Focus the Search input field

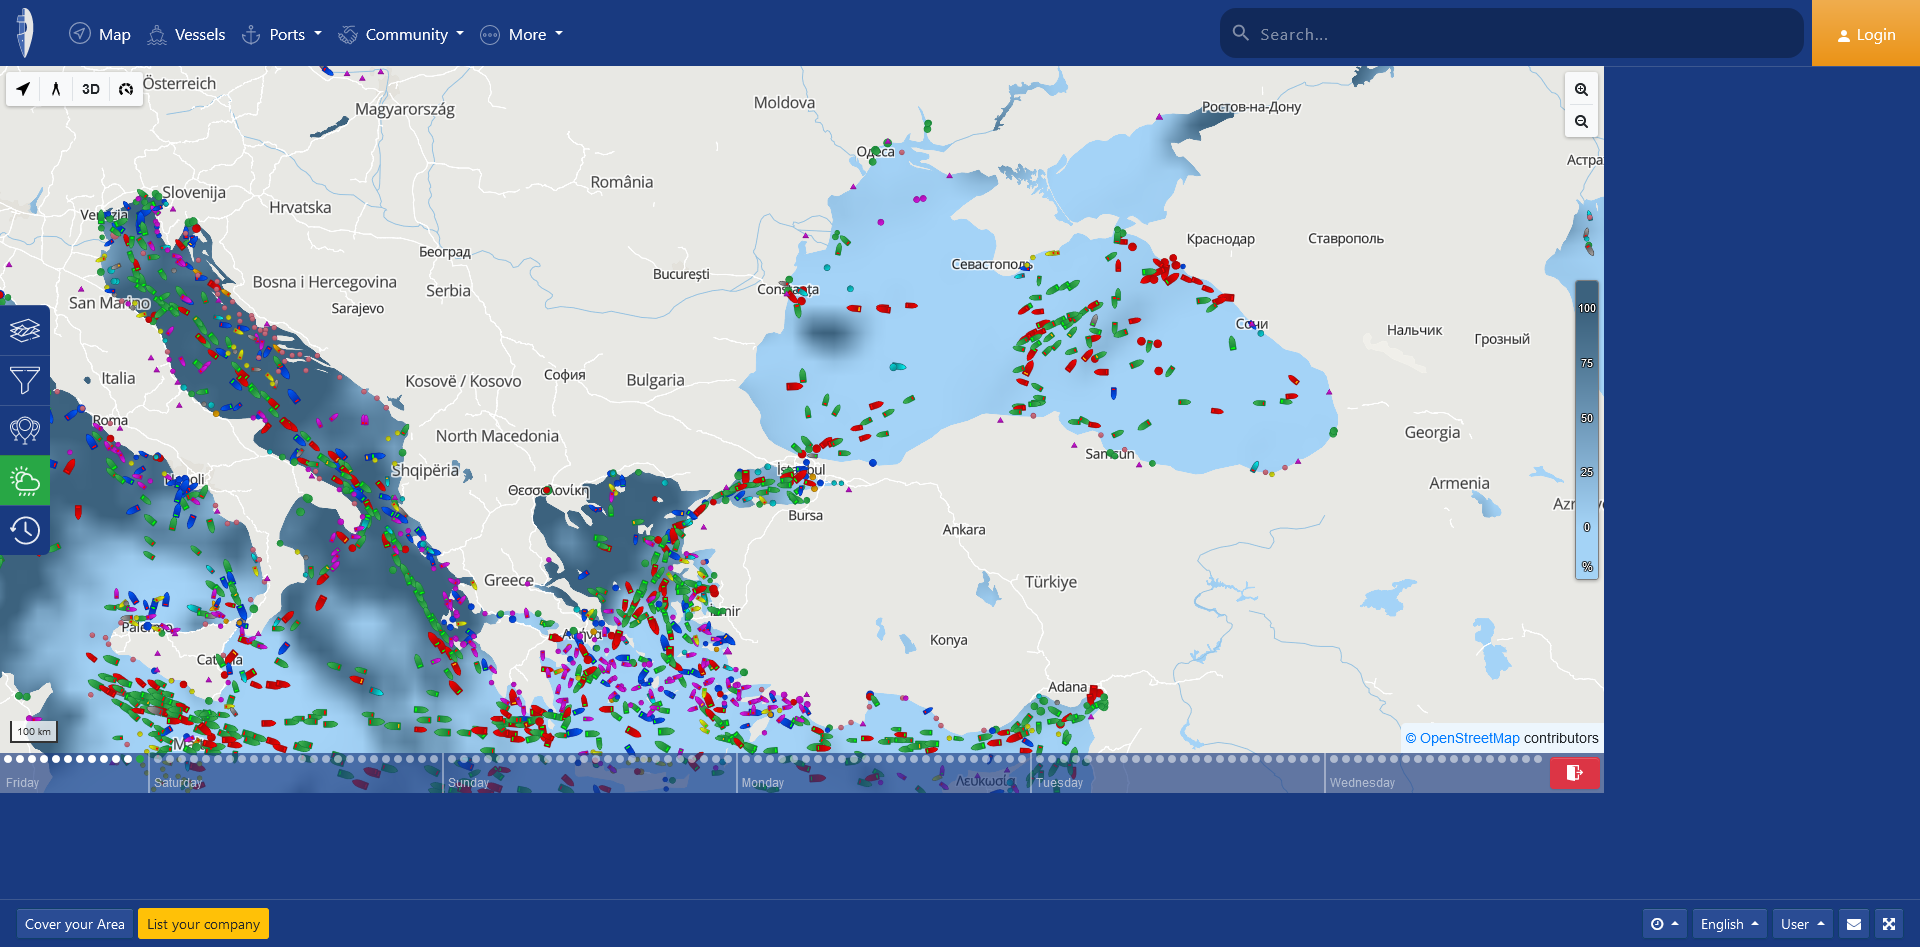(x=1511, y=34)
